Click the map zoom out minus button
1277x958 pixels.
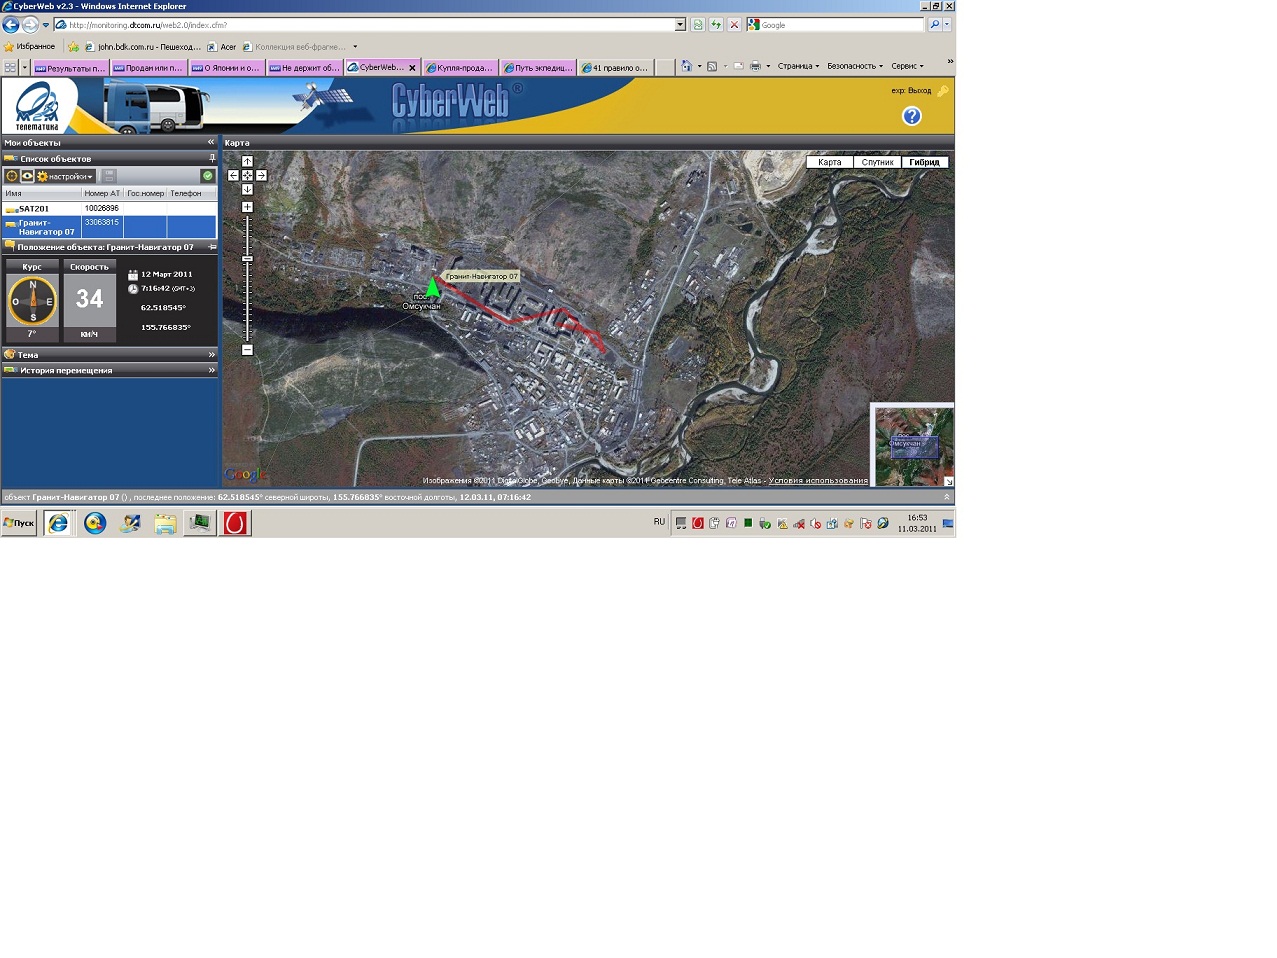(x=247, y=350)
